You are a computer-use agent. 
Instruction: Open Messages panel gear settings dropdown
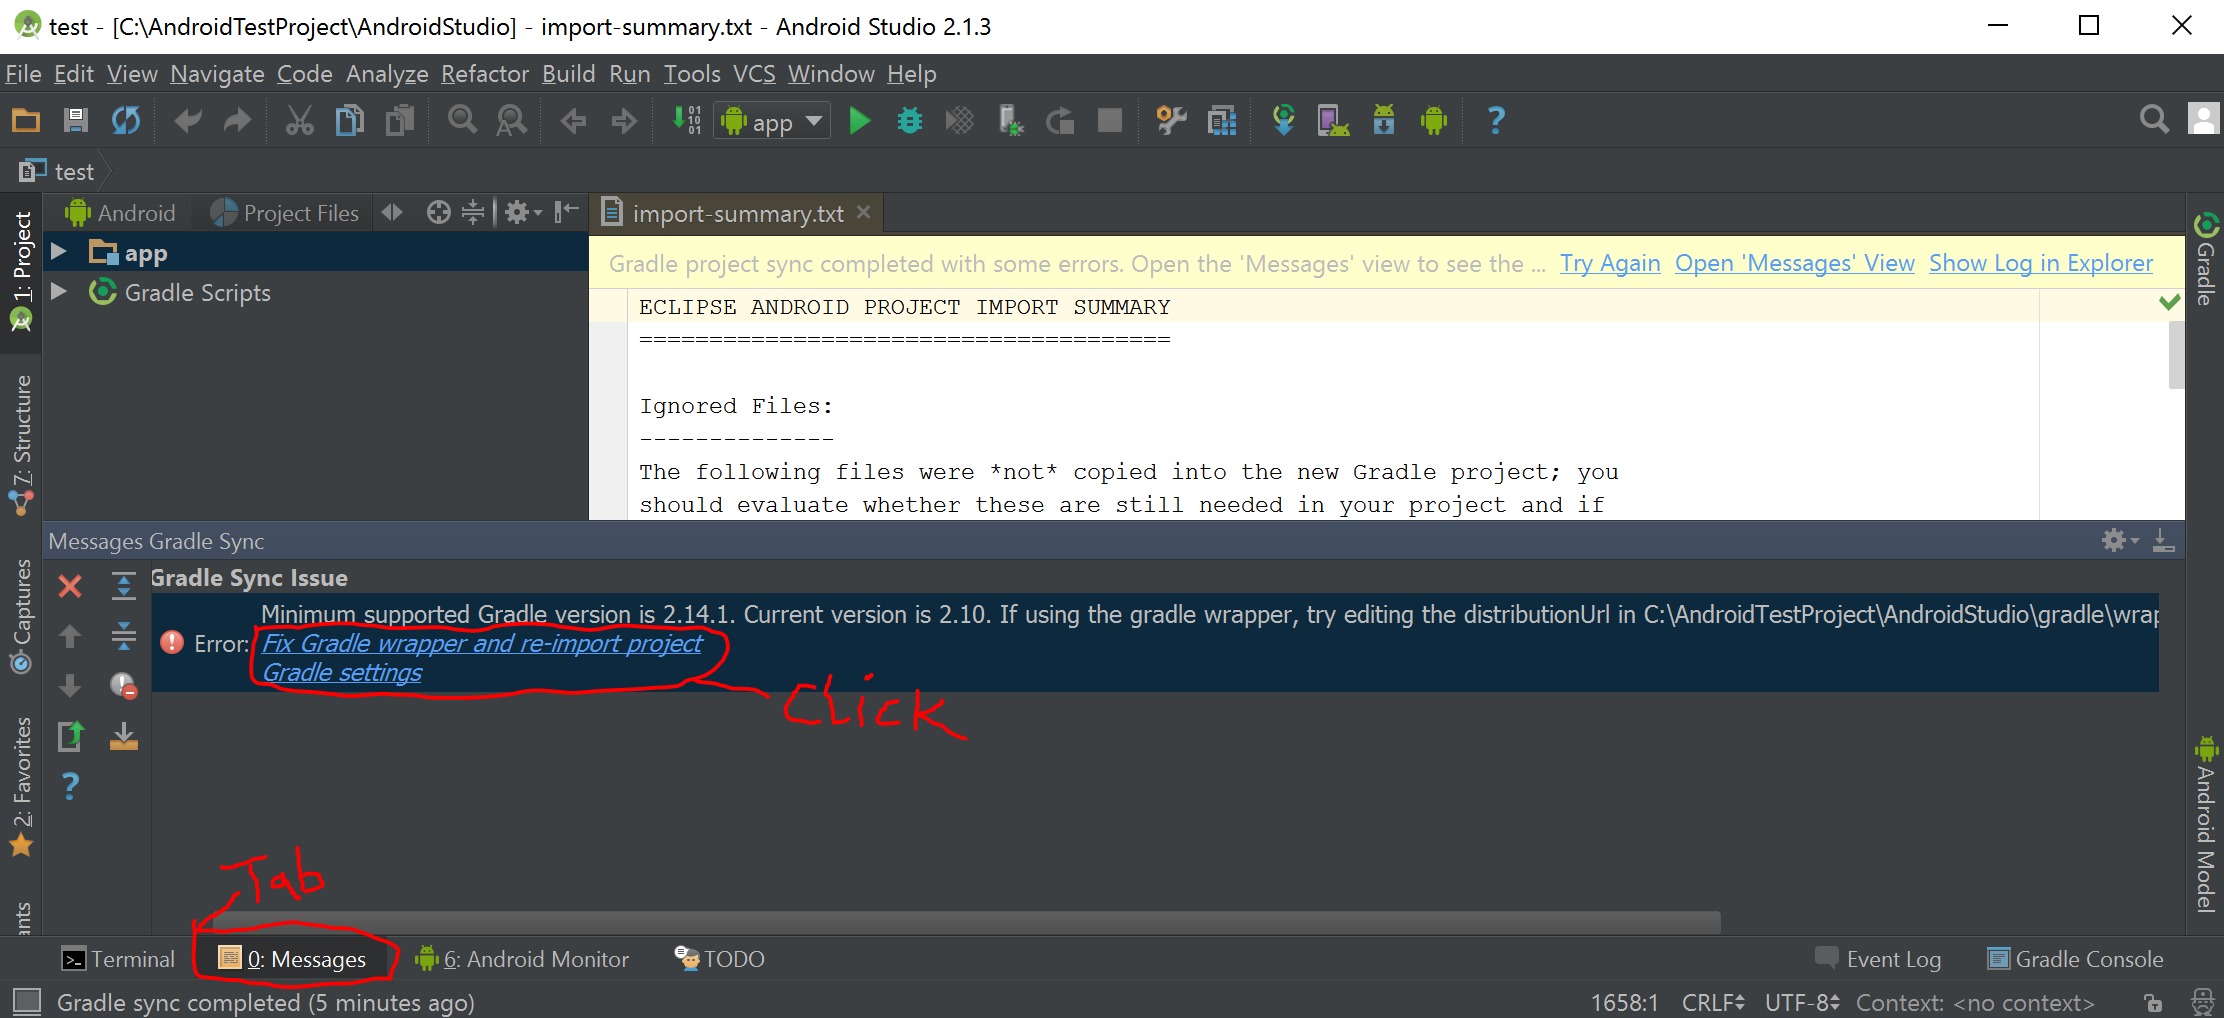[x=2119, y=541]
